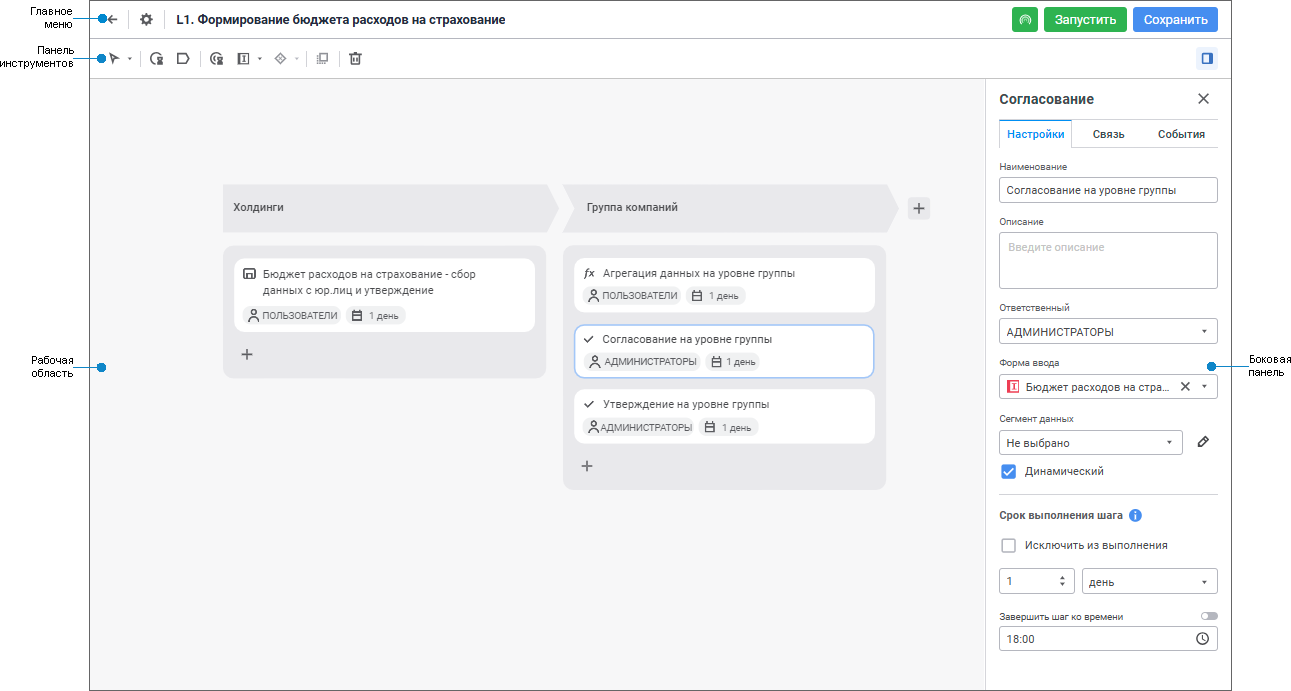Enable the Завершить шаг ко времени switch
Screen dimensions: 1291x691
point(1209,616)
